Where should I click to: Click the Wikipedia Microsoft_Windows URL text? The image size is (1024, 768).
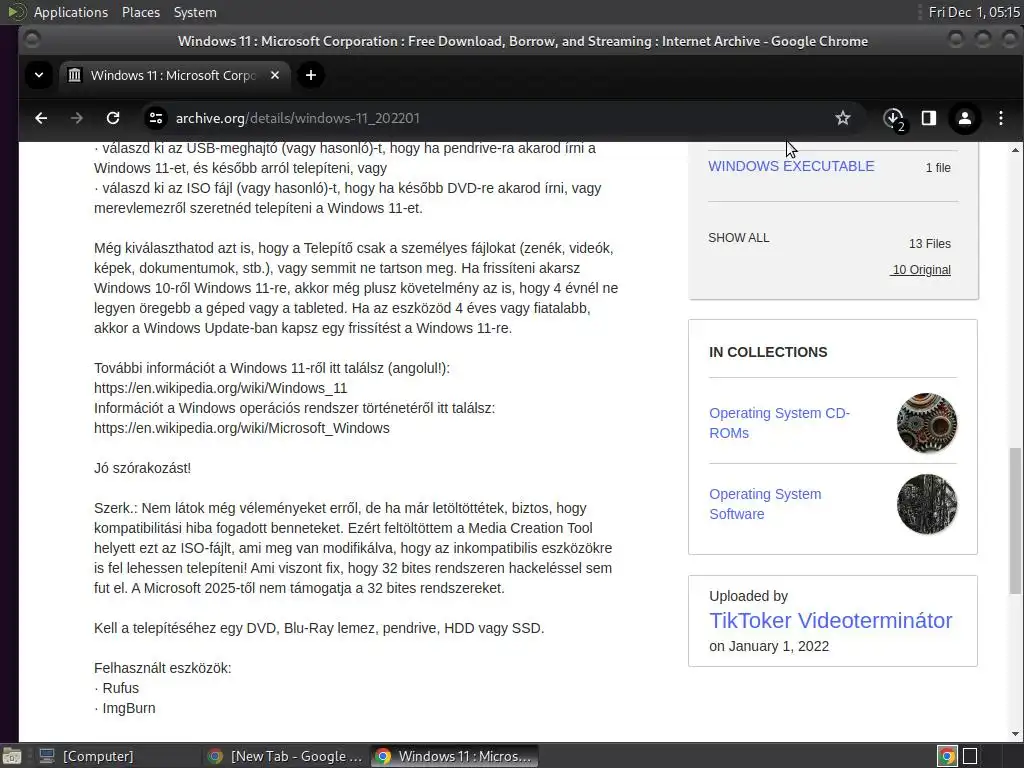click(242, 428)
